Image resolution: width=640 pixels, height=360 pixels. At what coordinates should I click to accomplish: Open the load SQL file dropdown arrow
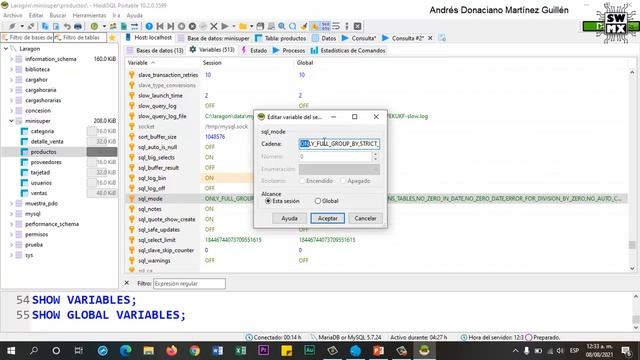click(251, 26)
